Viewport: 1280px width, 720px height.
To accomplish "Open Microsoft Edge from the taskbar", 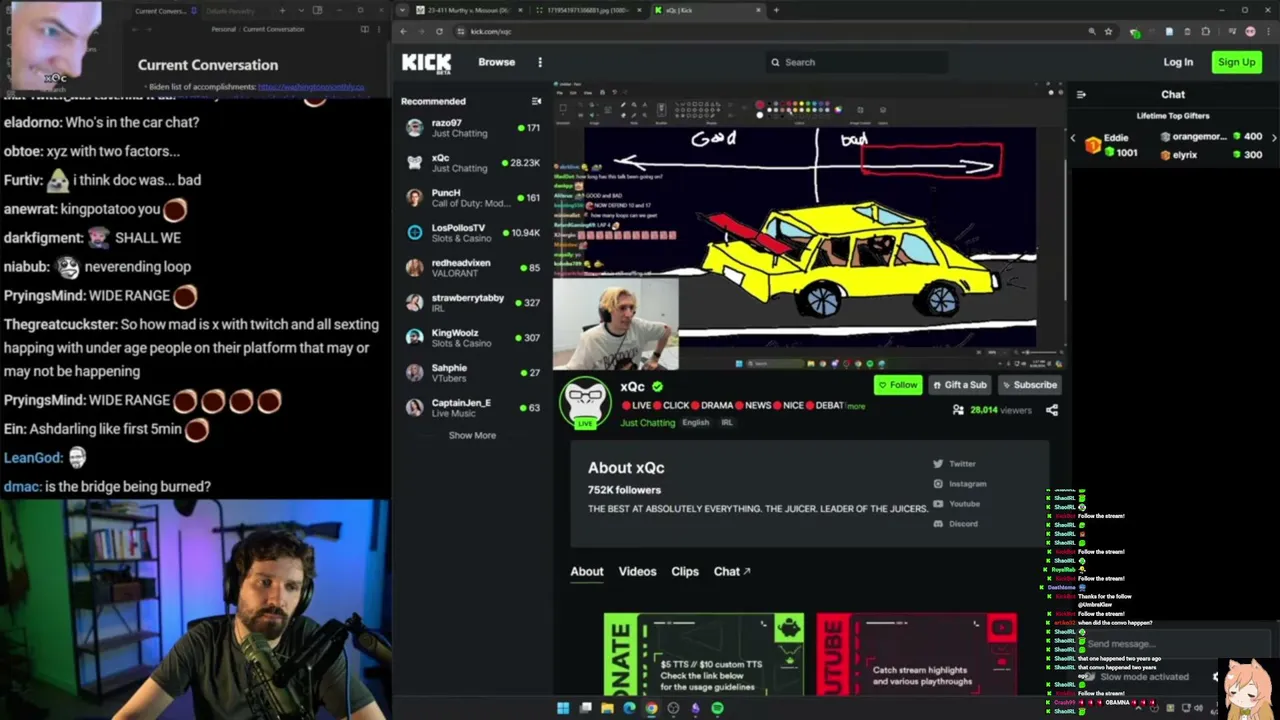I will click(x=629, y=708).
